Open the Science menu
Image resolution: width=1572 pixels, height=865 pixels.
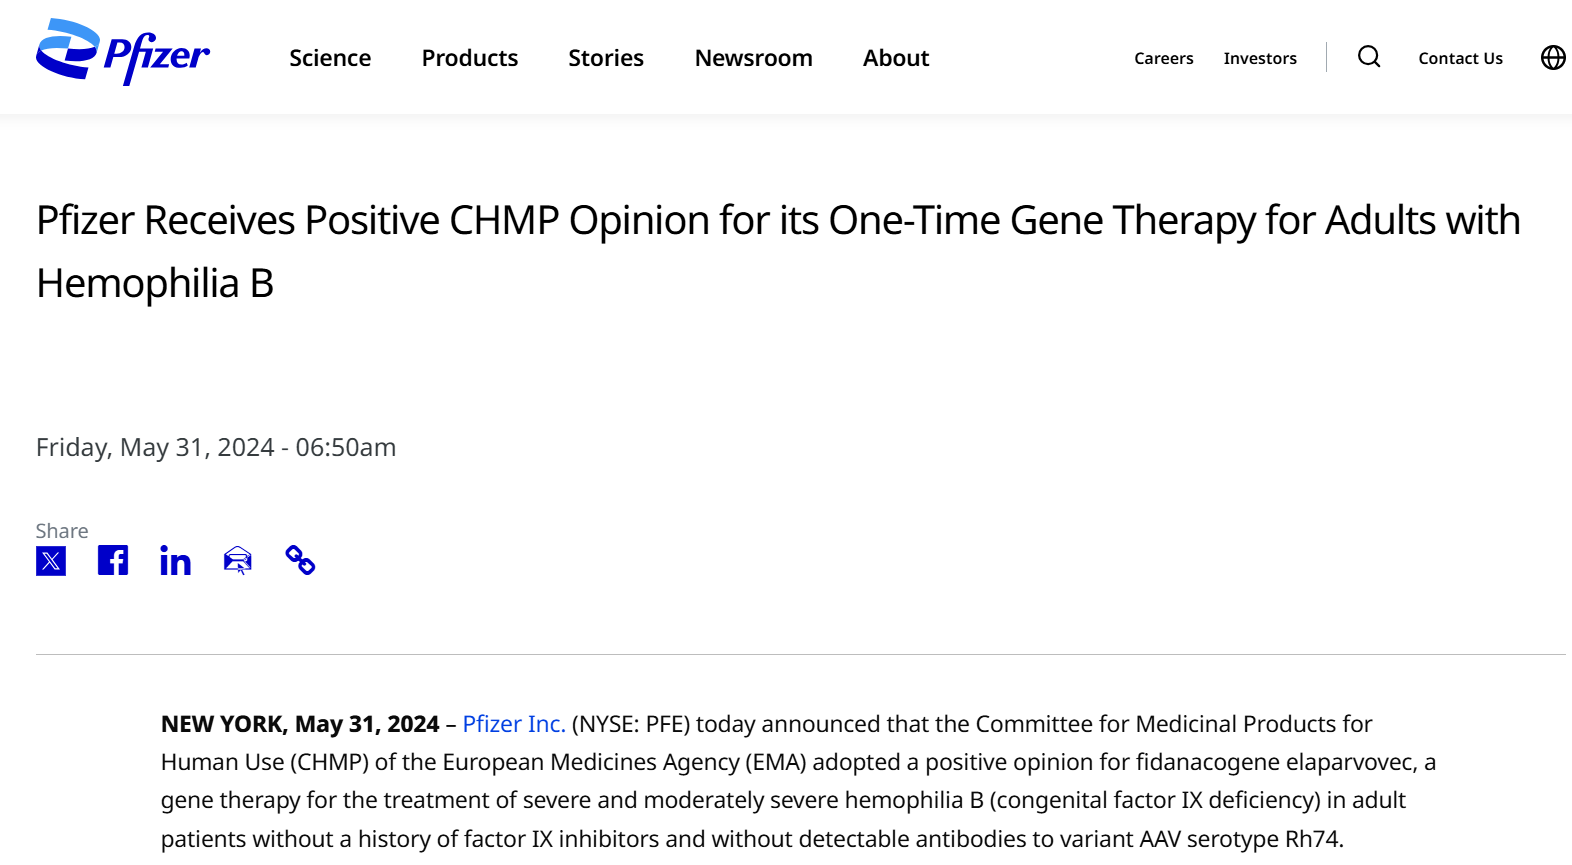[x=330, y=58]
